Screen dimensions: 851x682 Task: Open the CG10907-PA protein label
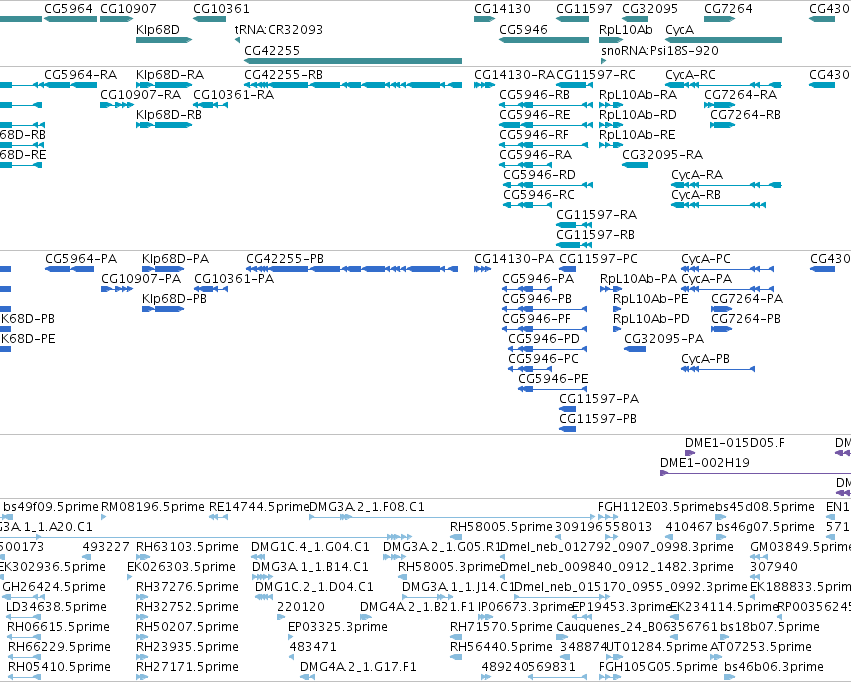point(141,279)
